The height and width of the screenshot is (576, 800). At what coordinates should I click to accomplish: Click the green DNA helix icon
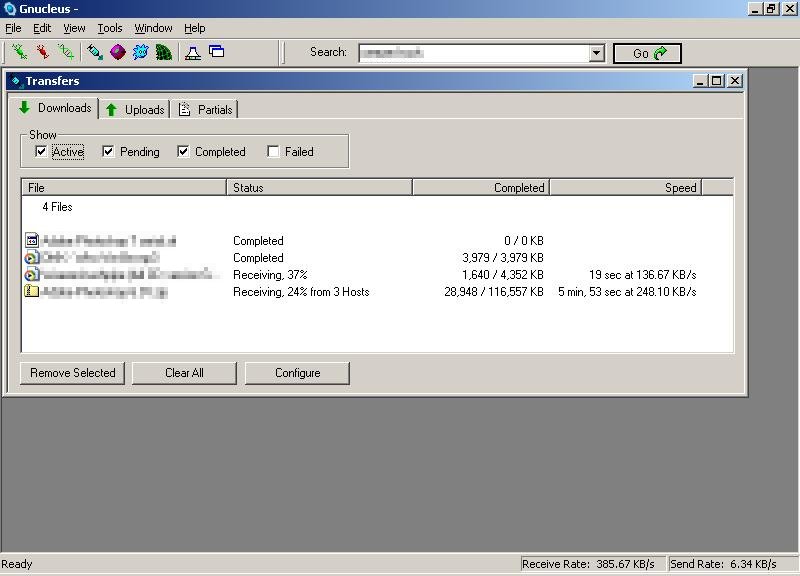point(66,52)
